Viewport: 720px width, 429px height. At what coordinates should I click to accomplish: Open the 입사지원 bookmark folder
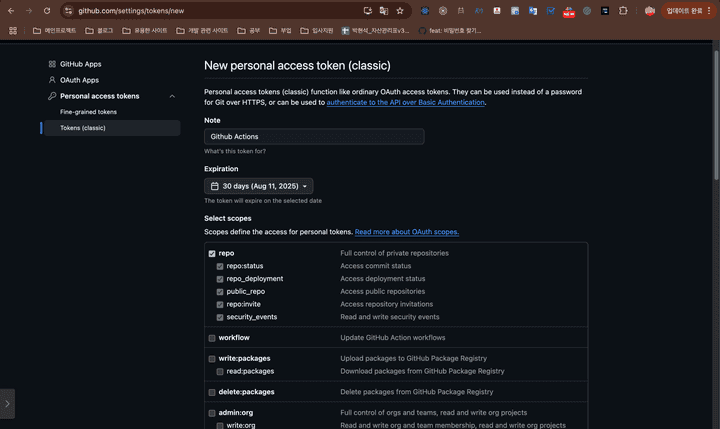tap(316, 31)
